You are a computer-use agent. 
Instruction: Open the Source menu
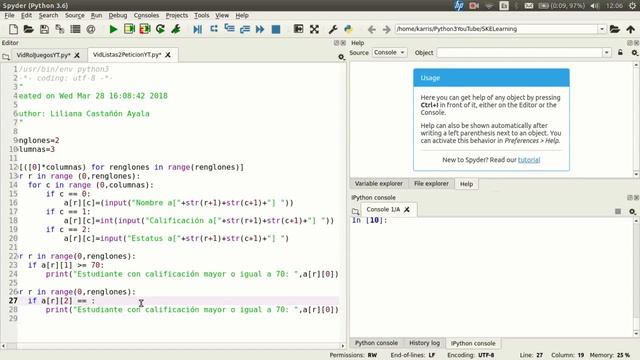point(75,15)
